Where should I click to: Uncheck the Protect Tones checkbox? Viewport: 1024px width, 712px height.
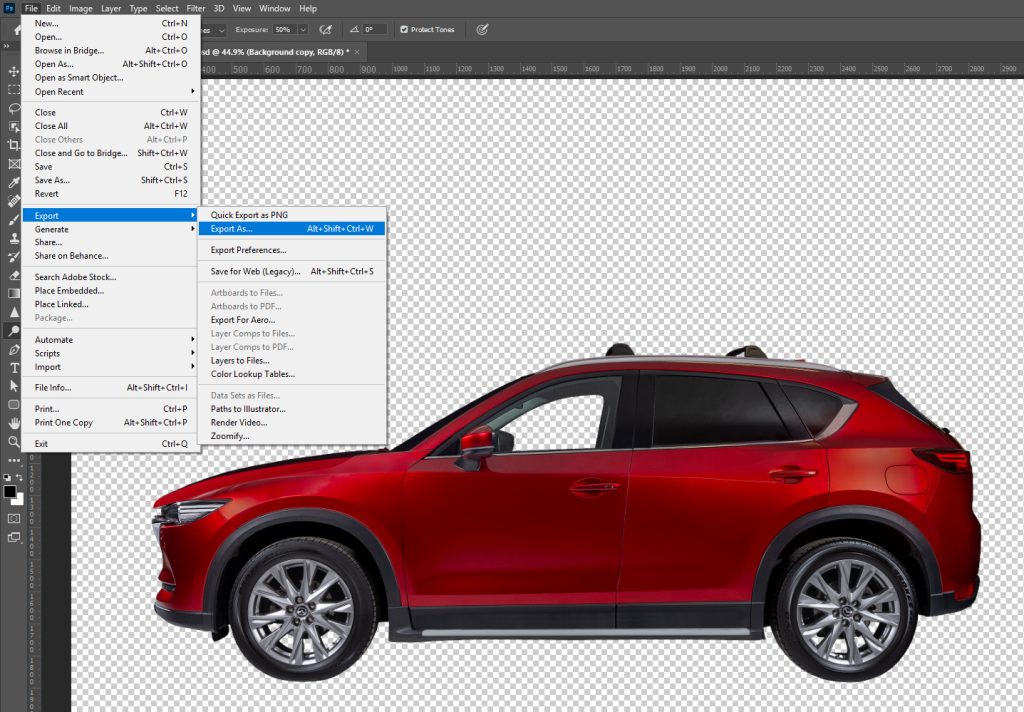pos(403,30)
